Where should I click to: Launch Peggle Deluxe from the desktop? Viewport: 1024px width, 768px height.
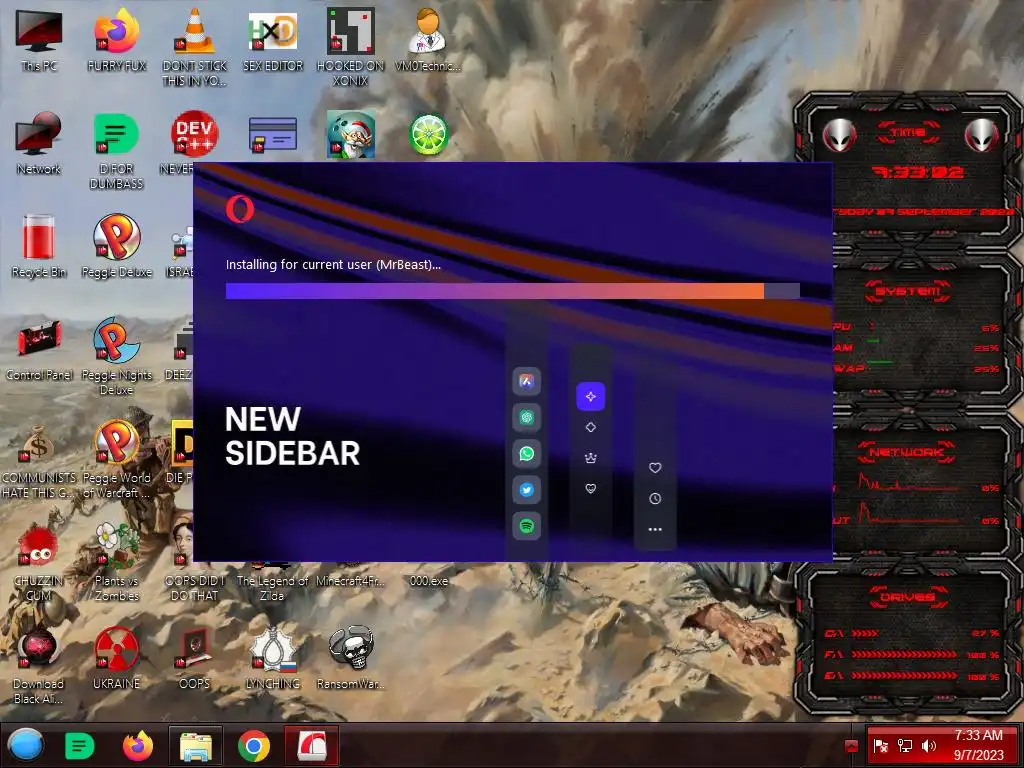click(117, 237)
